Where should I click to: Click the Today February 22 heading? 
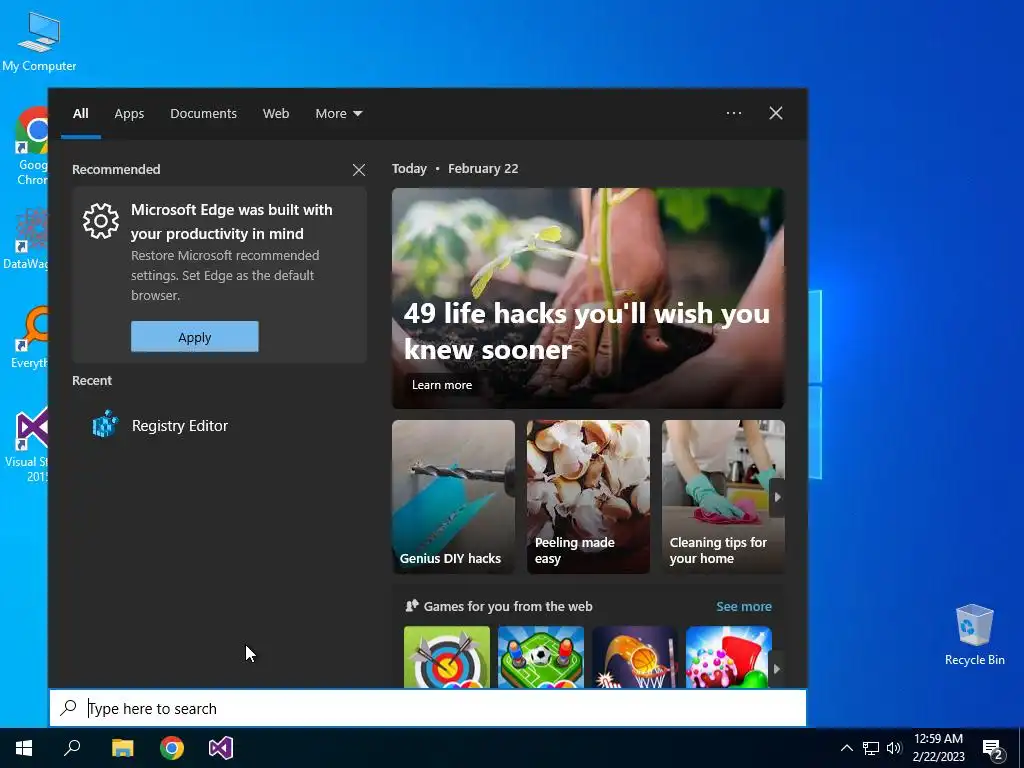tap(455, 168)
